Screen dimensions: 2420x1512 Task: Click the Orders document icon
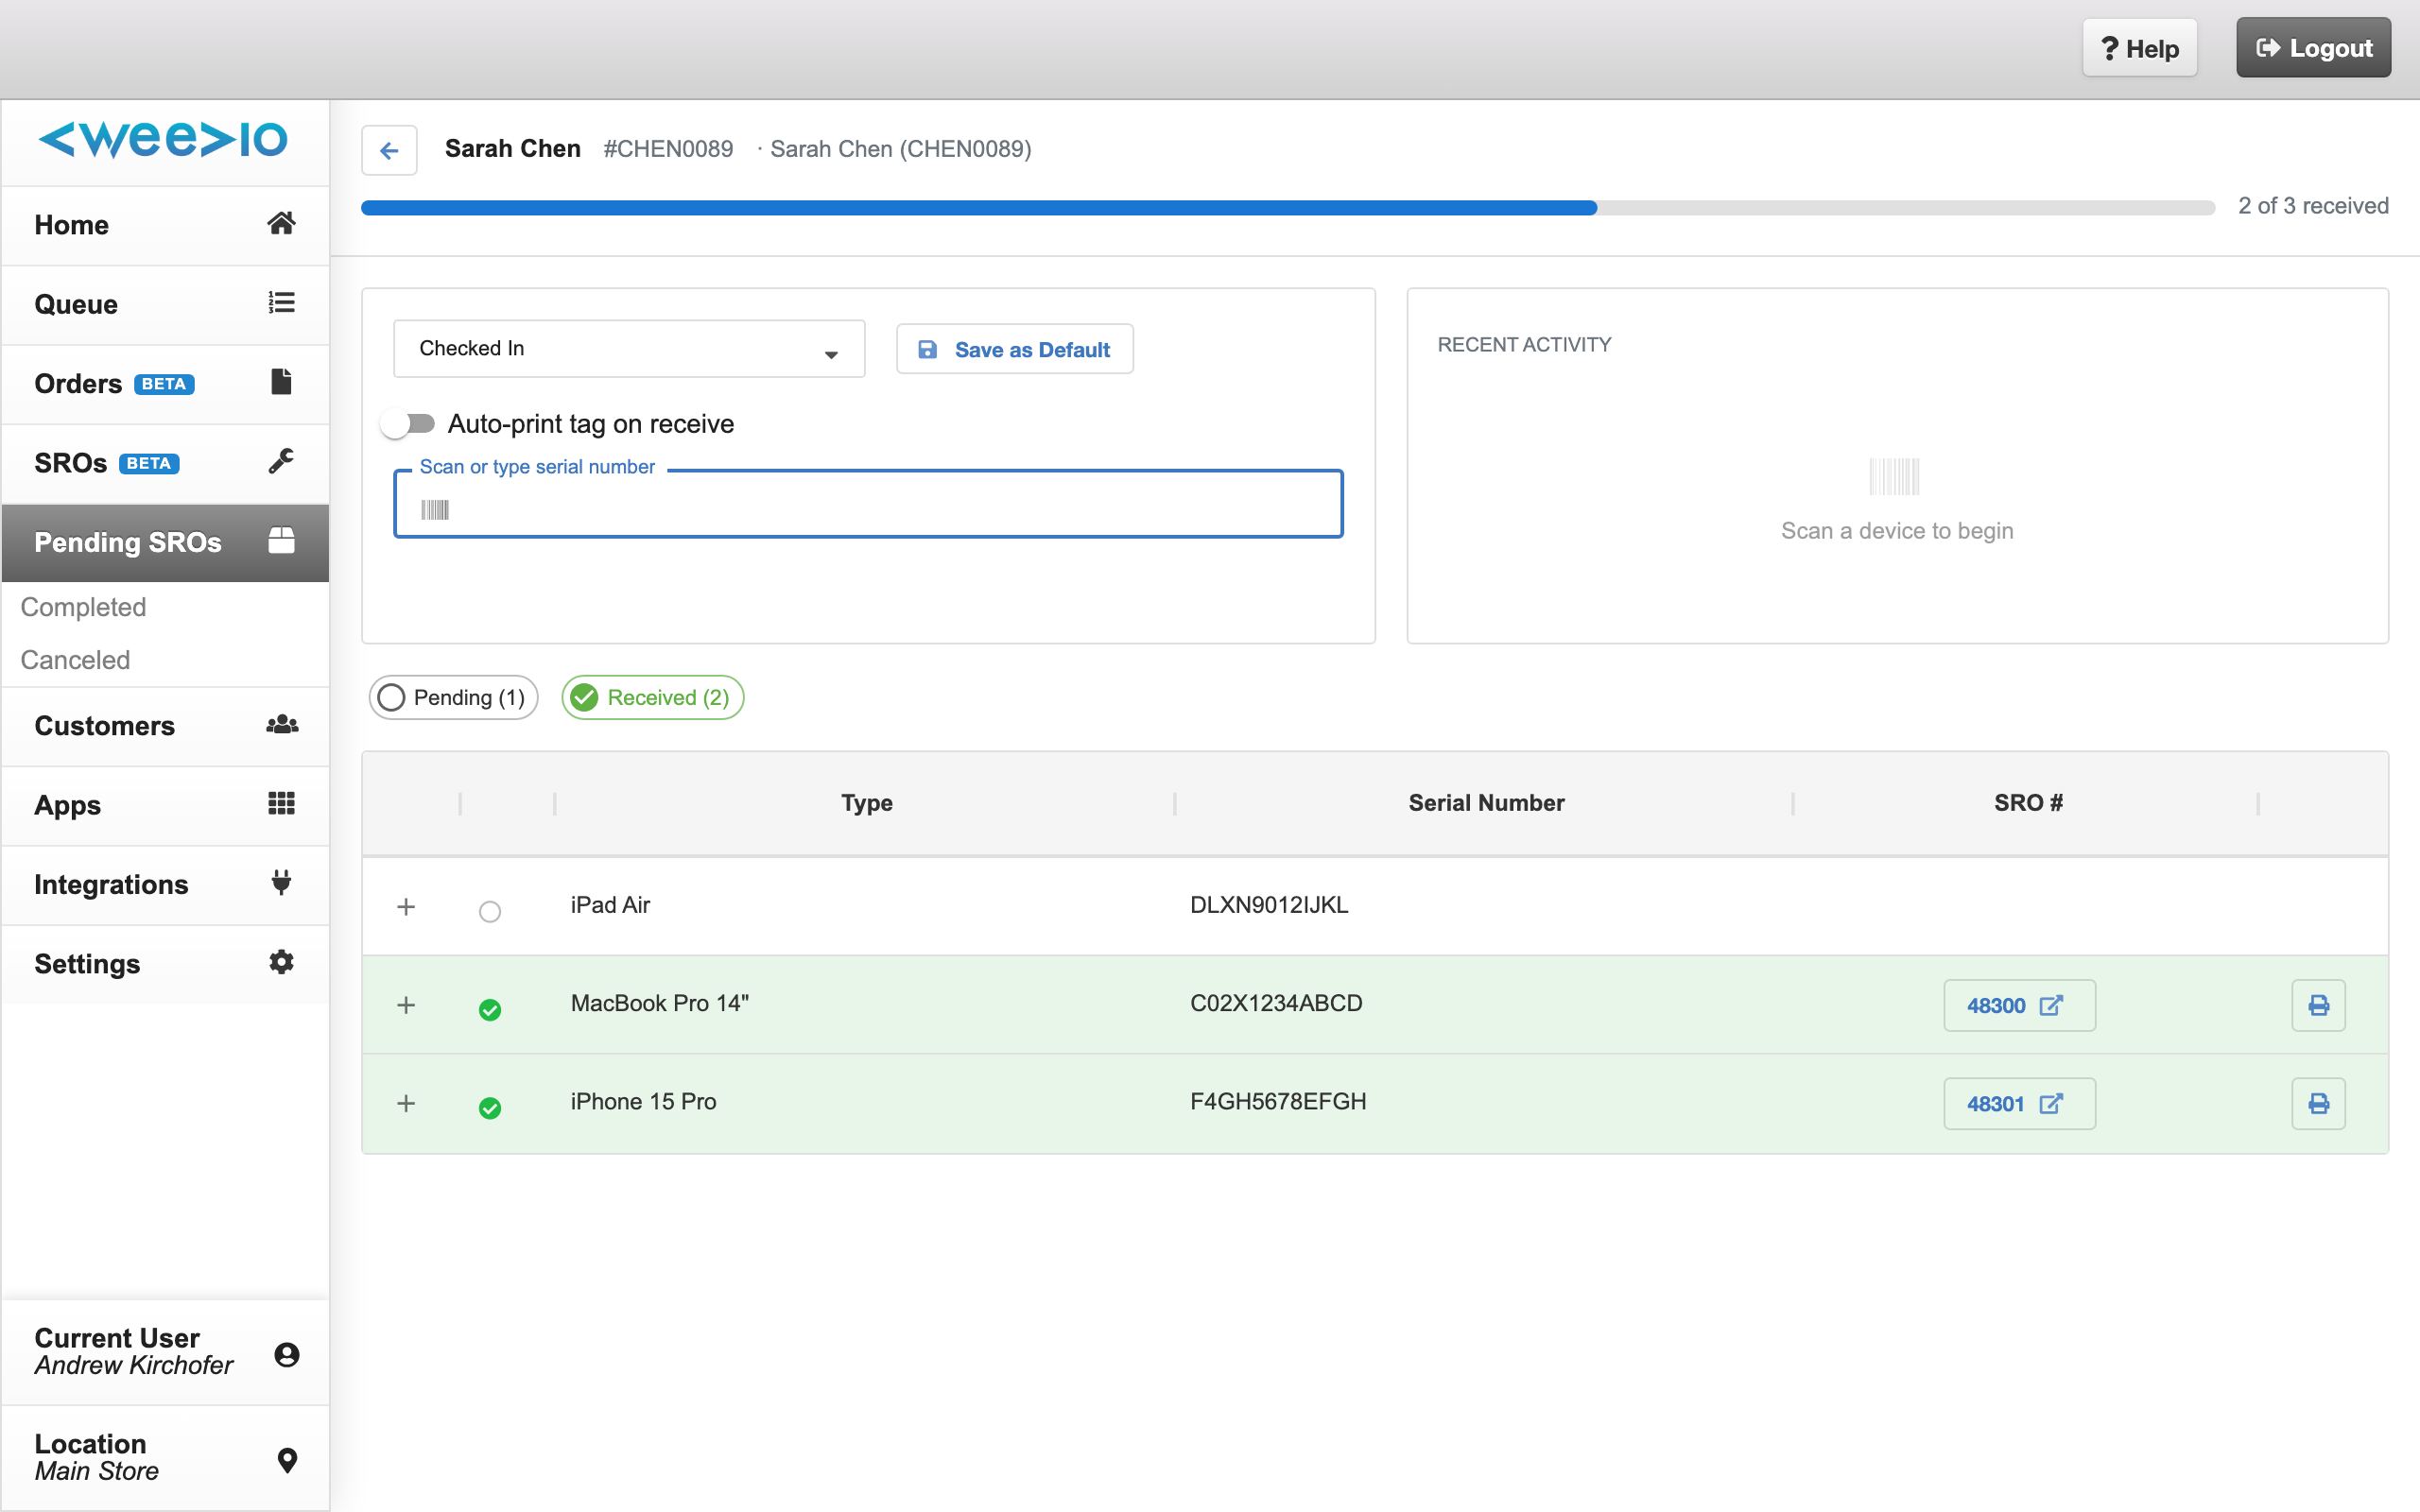pos(281,382)
